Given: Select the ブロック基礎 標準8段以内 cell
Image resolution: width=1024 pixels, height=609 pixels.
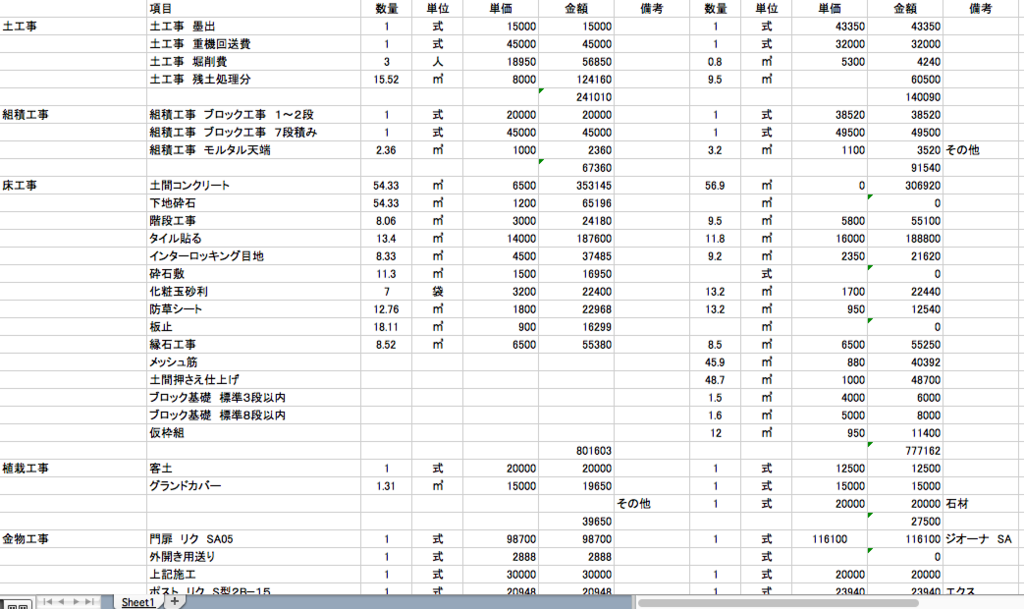Looking at the screenshot, I should pos(253,415).
